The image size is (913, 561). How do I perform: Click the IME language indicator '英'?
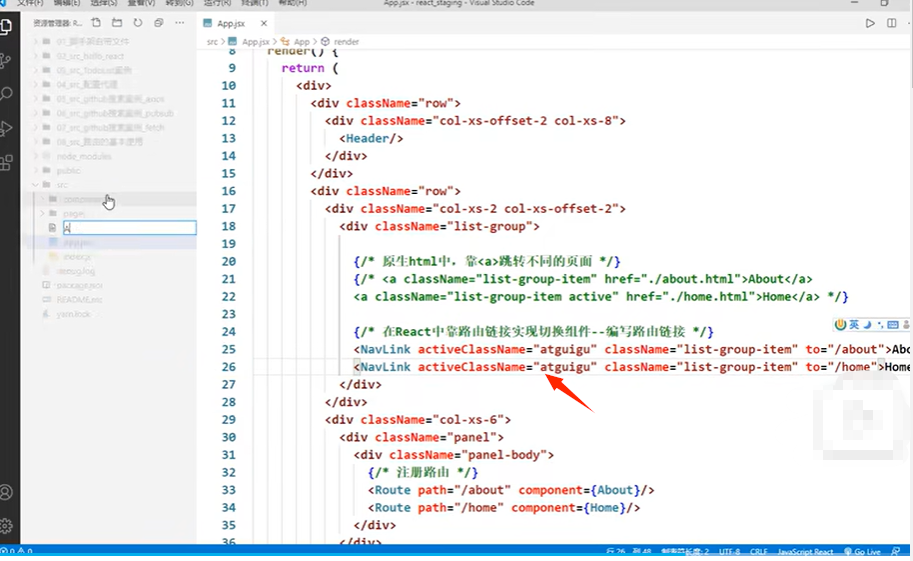pos(854,324)
